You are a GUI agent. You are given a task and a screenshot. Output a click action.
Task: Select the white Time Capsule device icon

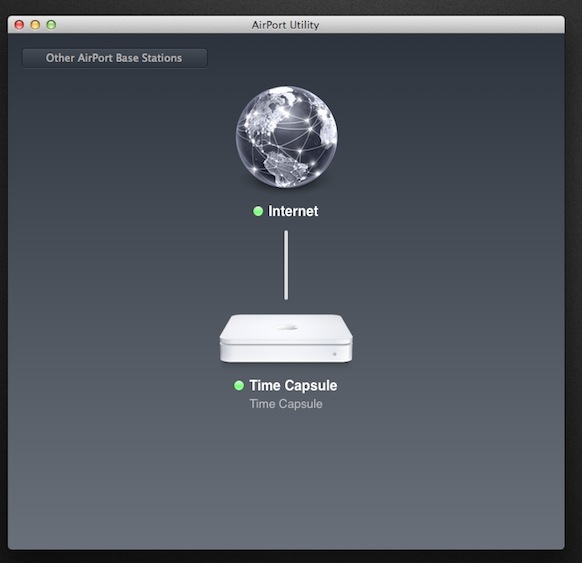click(x=286, y=338)
